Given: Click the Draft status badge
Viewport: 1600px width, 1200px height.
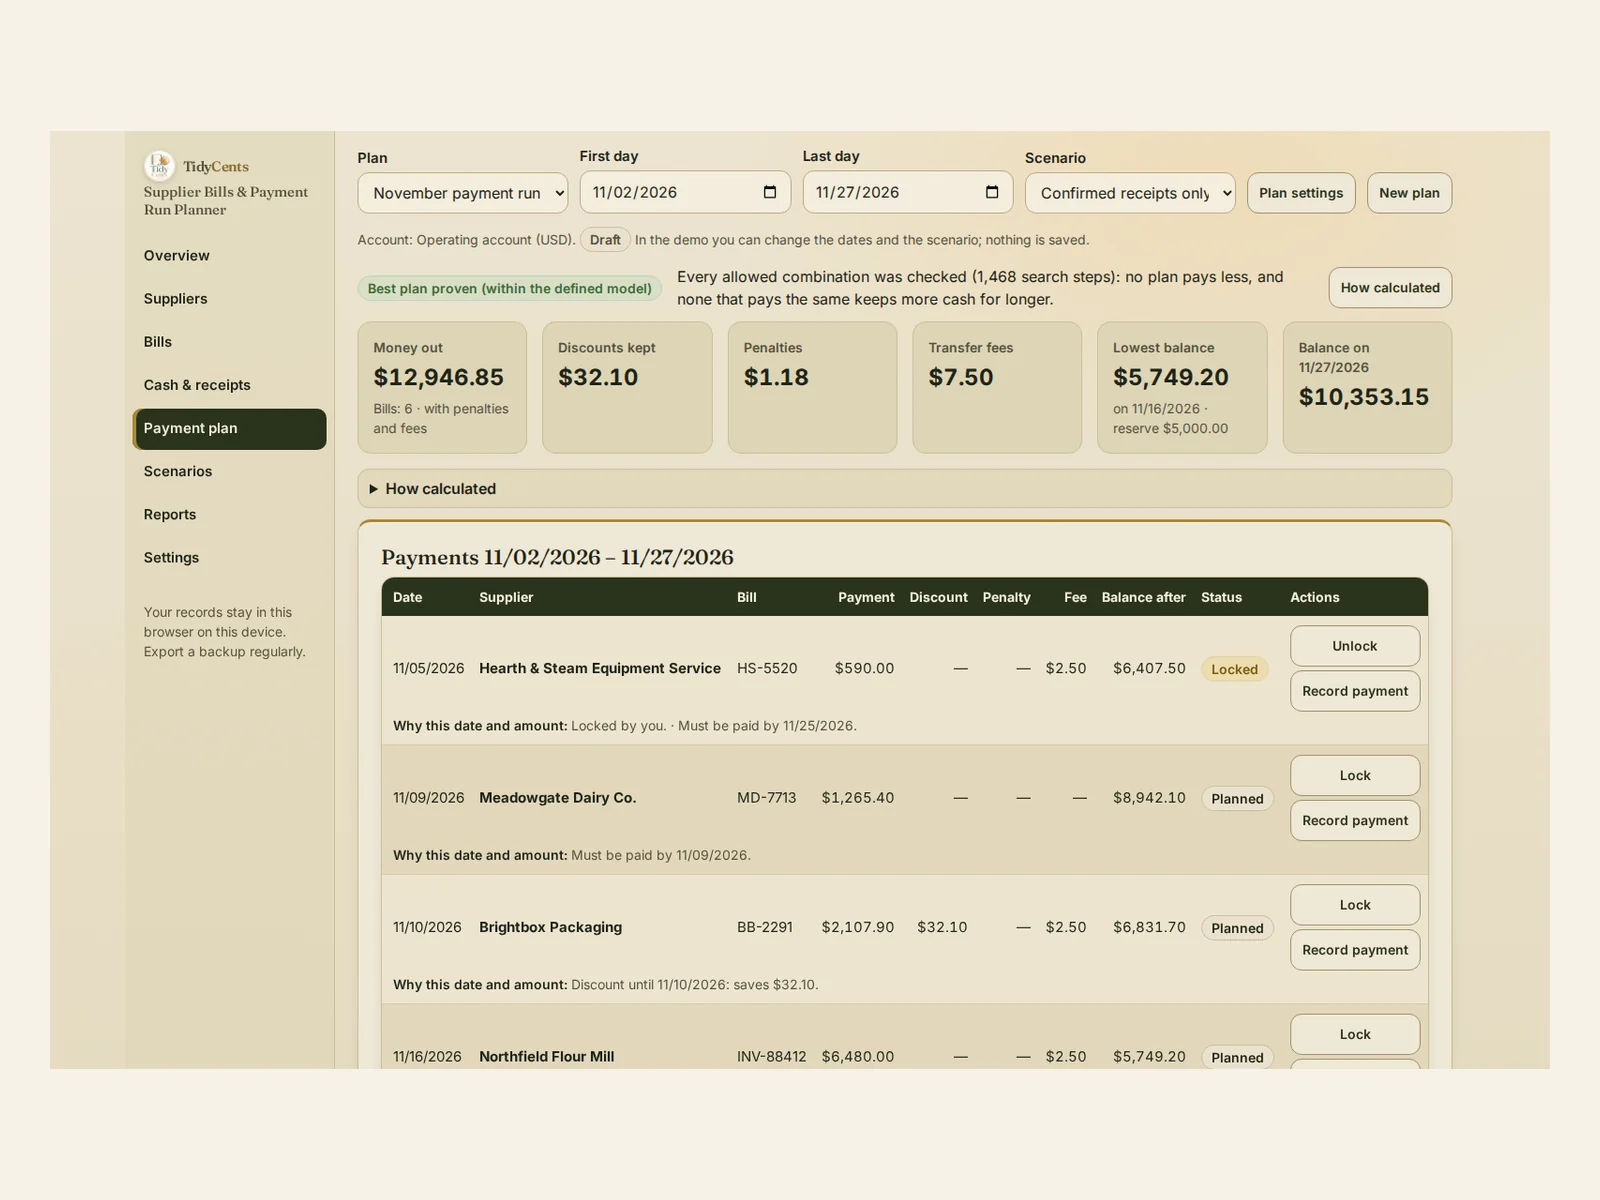Looking at the screenshot, I should point(605,240).
